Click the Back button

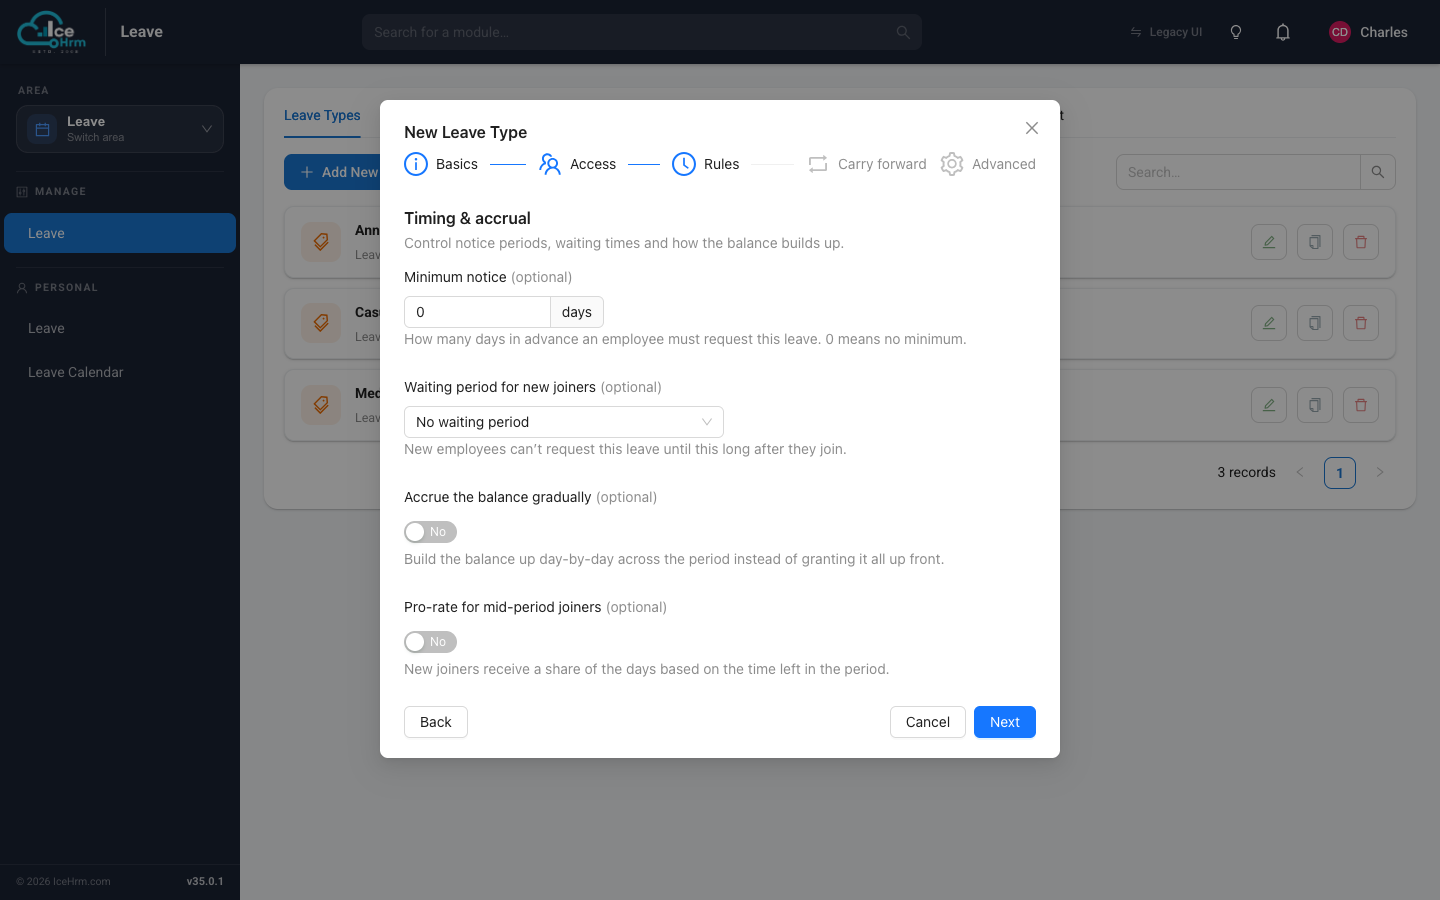[436, 722]
